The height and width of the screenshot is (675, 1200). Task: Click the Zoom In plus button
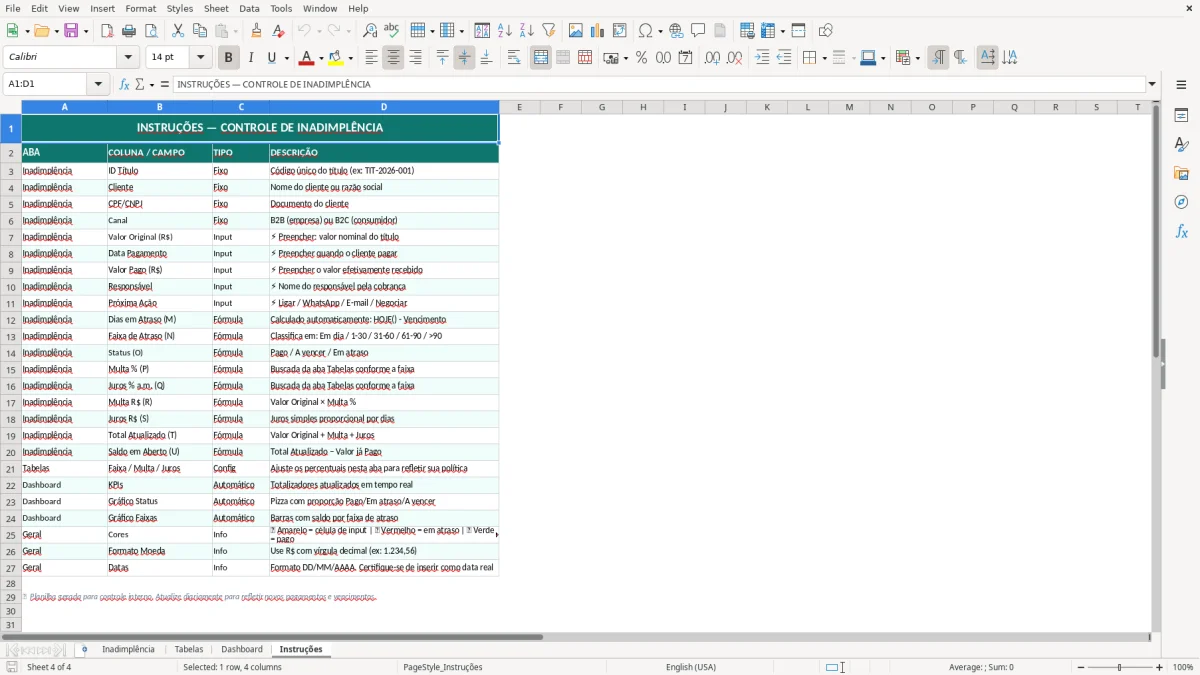[x=1160, y=667]
